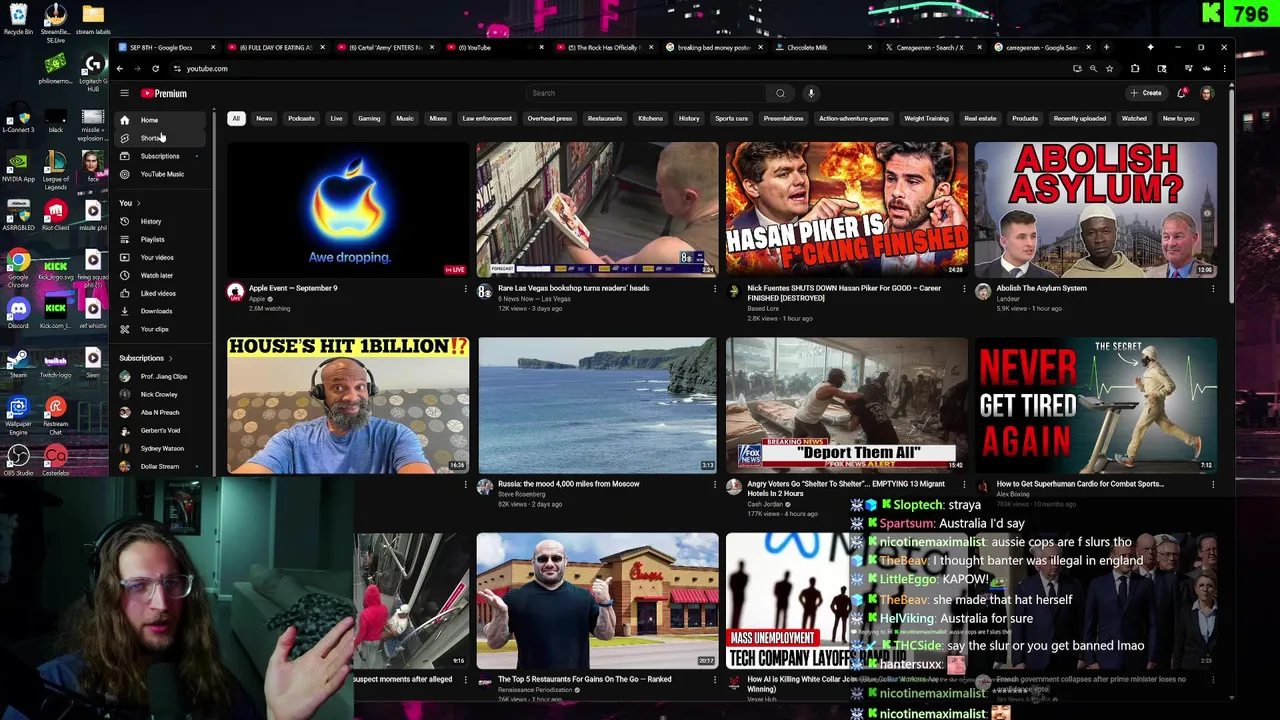Select the All filter chip
This screenshot has height=720, width=1280.
pos(236,118)
